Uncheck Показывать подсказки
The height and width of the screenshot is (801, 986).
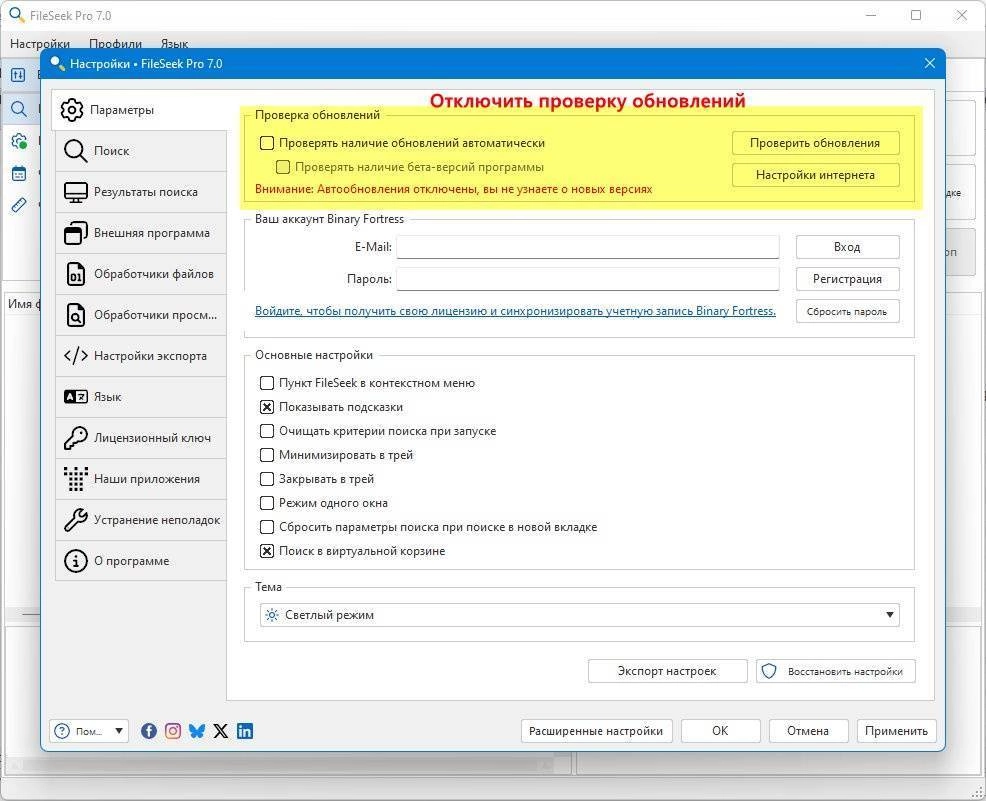267,407
